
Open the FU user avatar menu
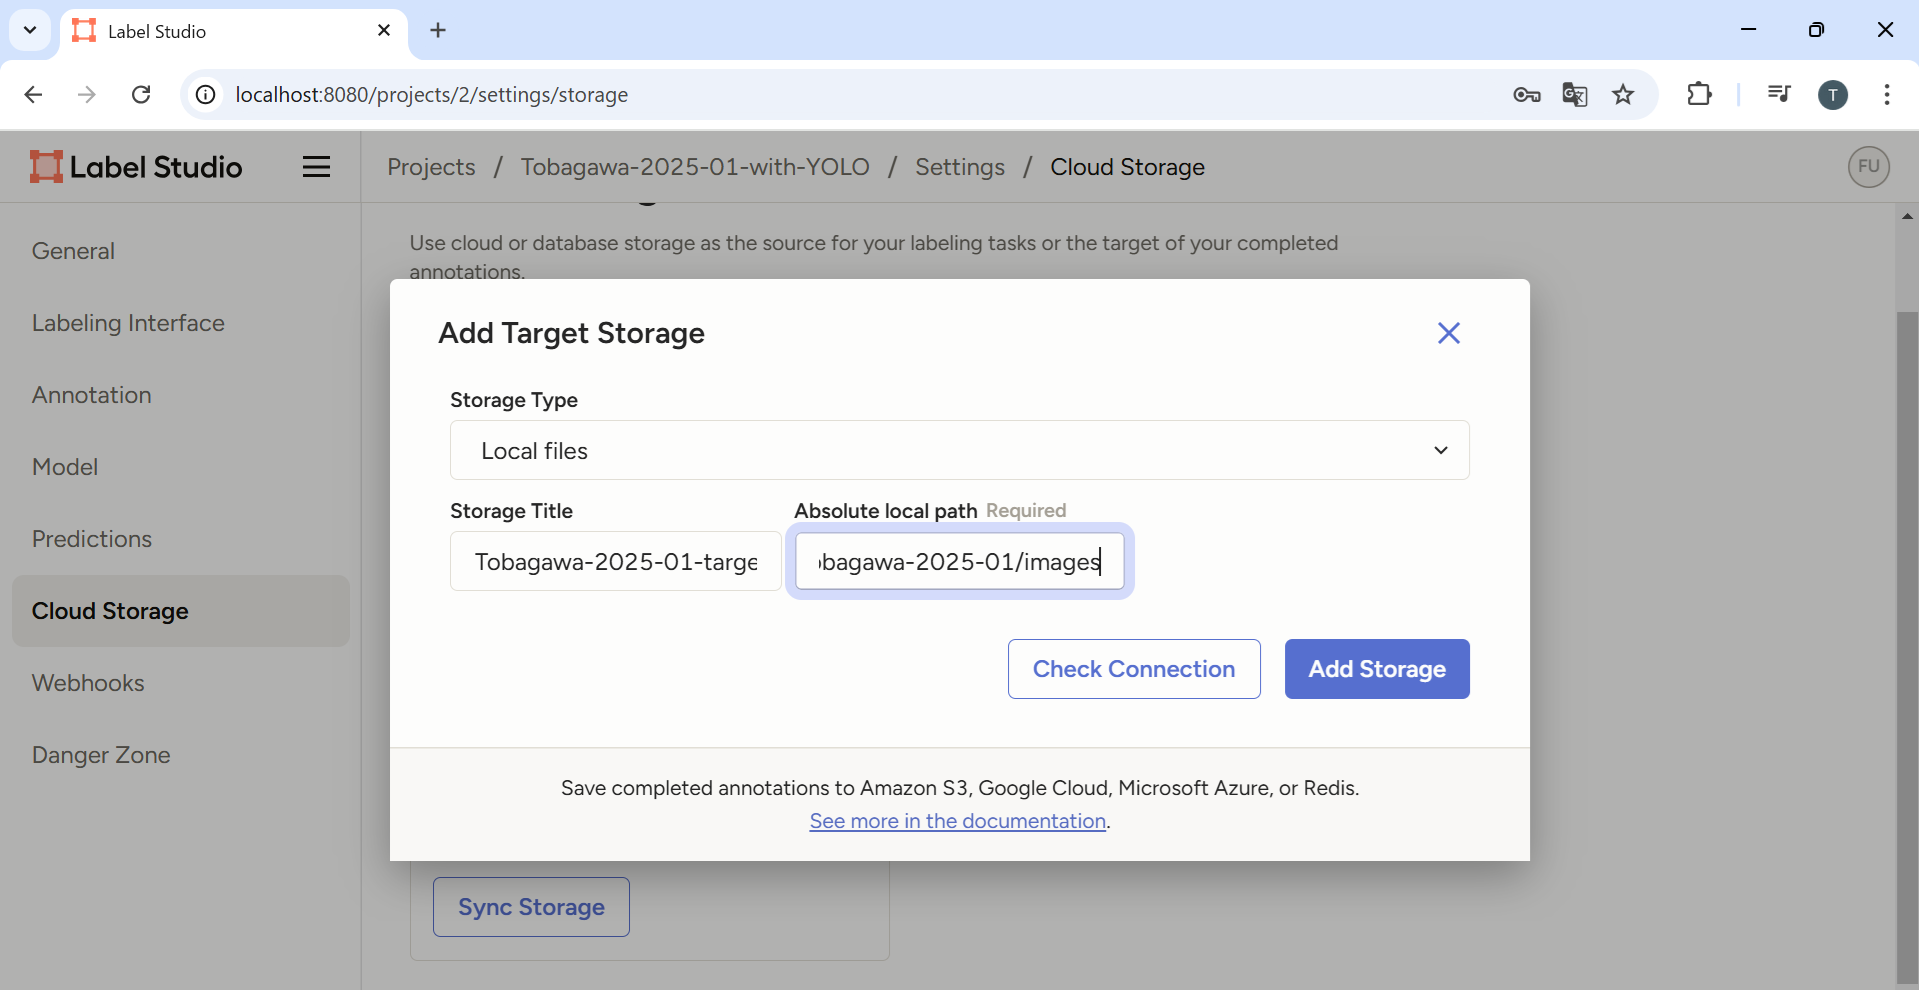coord(1868,167)
